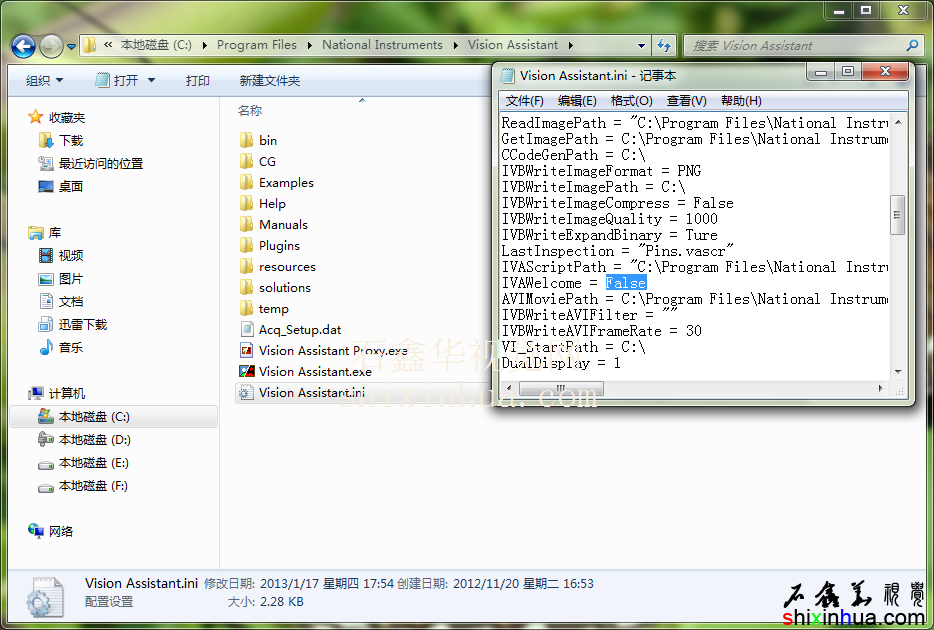
Task: Select the Acq_Setup.dat file icon
Action: (x=246, y=329)
